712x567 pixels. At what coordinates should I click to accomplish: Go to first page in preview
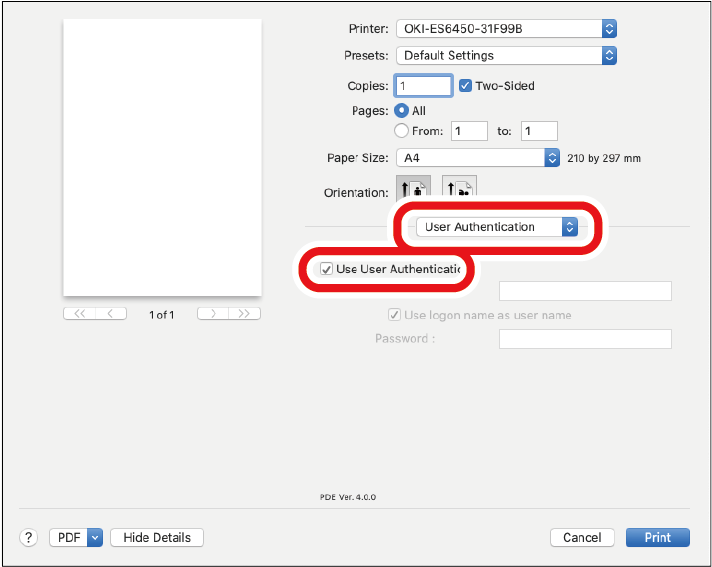click(x=79, y=314)
